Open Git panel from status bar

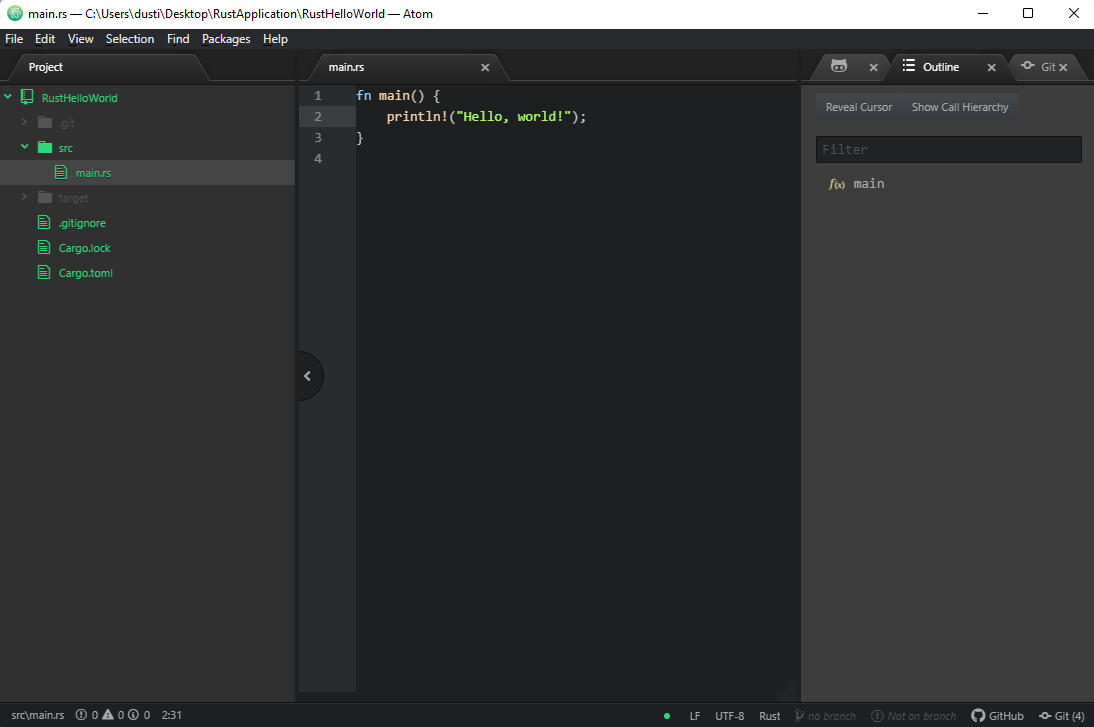pos(1062,716)
